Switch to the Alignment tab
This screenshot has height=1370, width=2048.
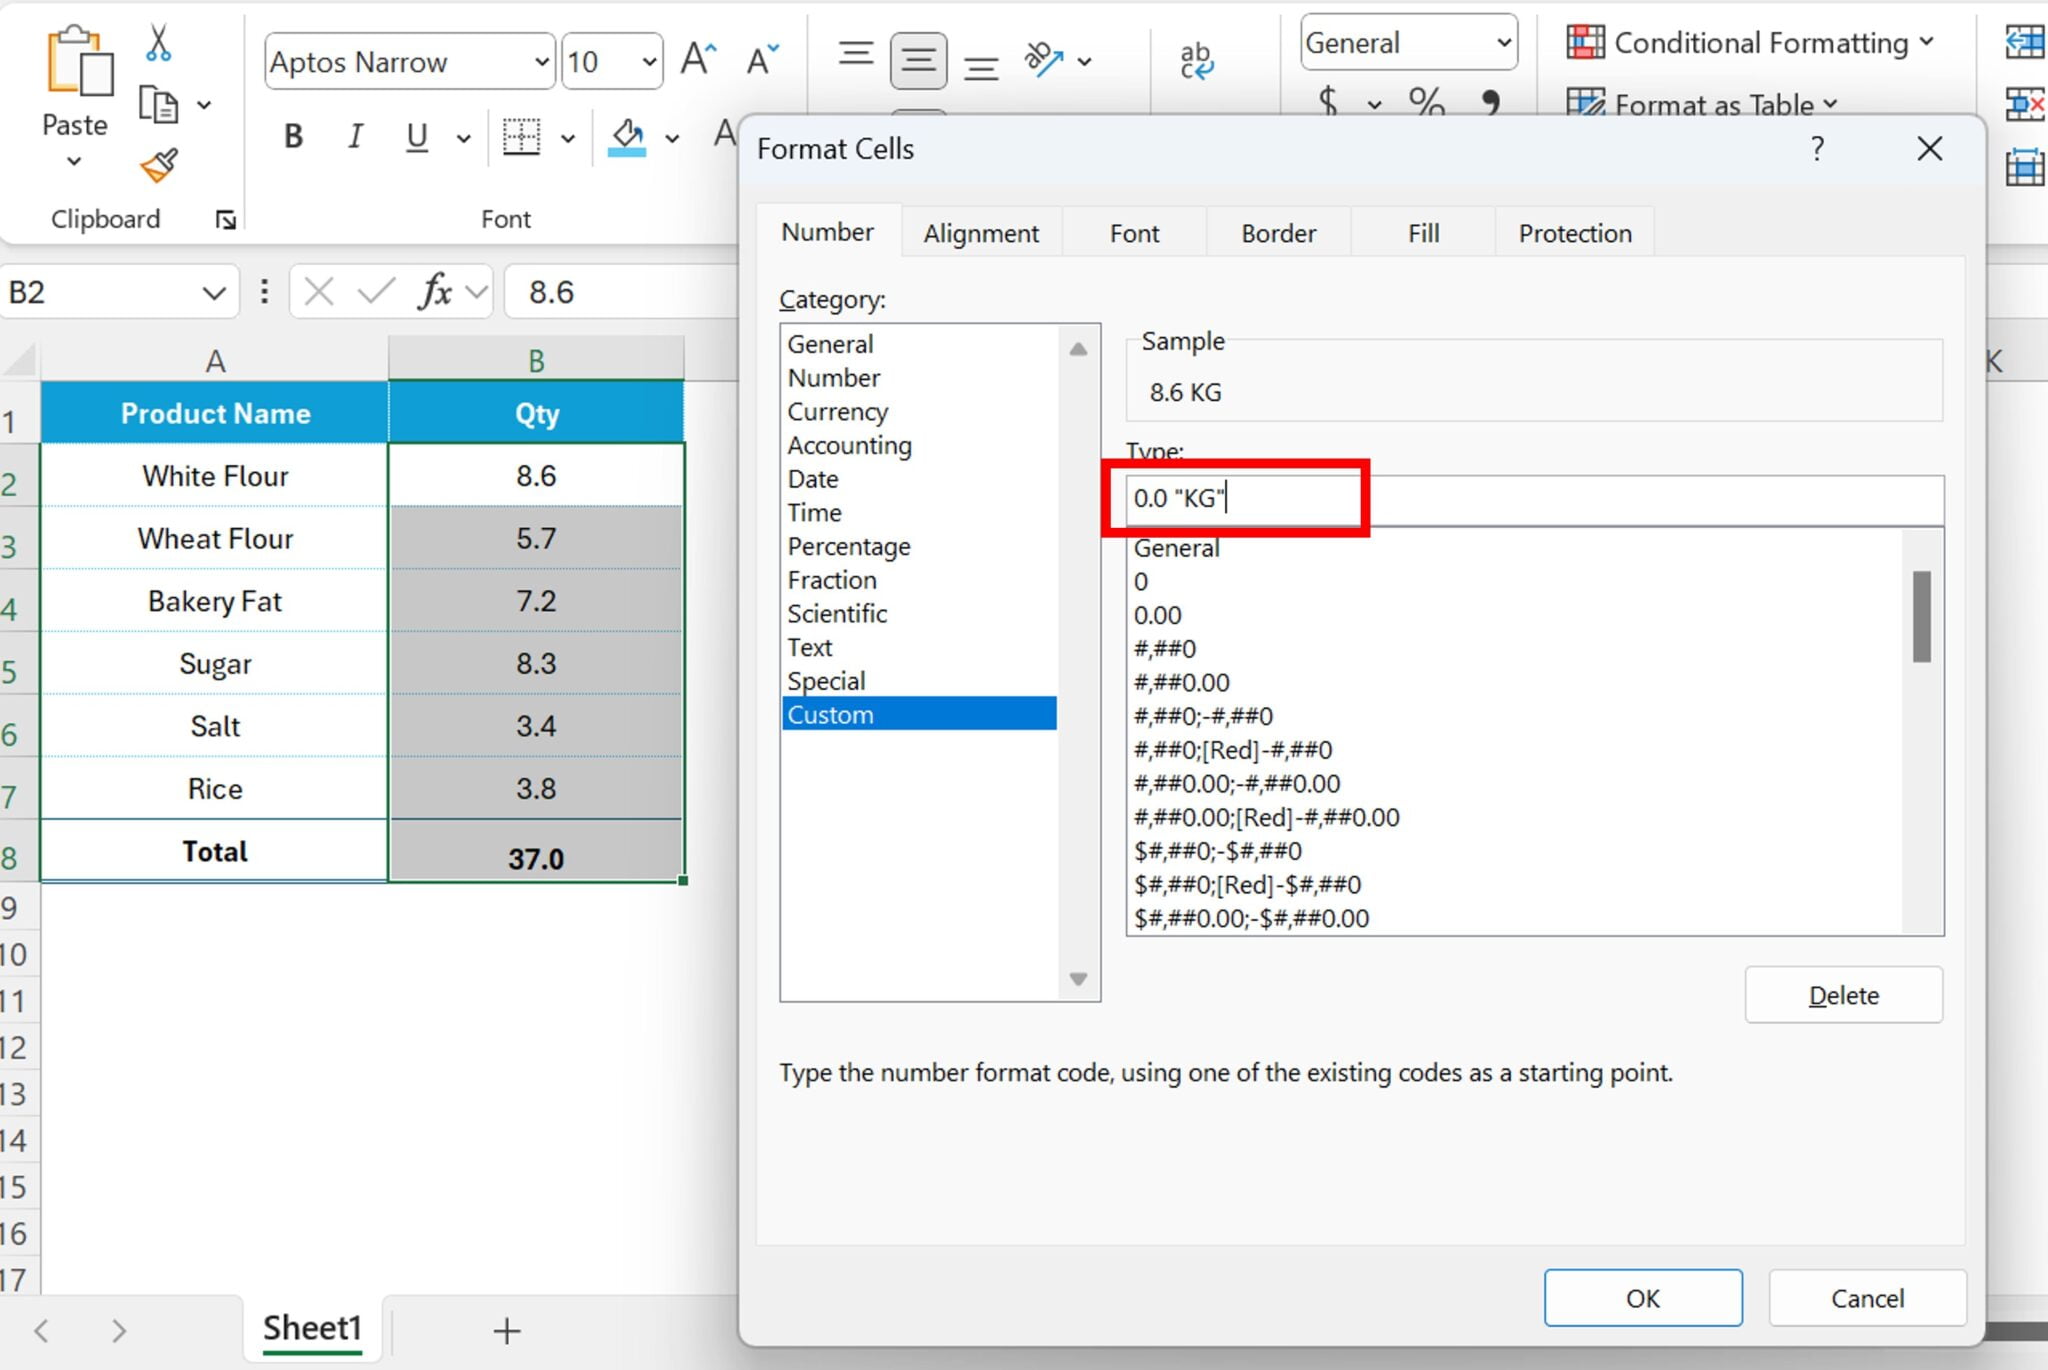click(x=981, y=232)
